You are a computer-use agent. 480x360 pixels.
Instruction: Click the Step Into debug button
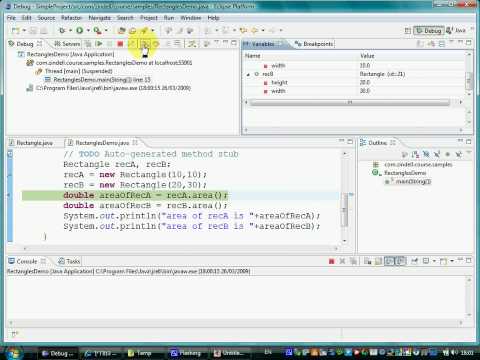[144, 44]
